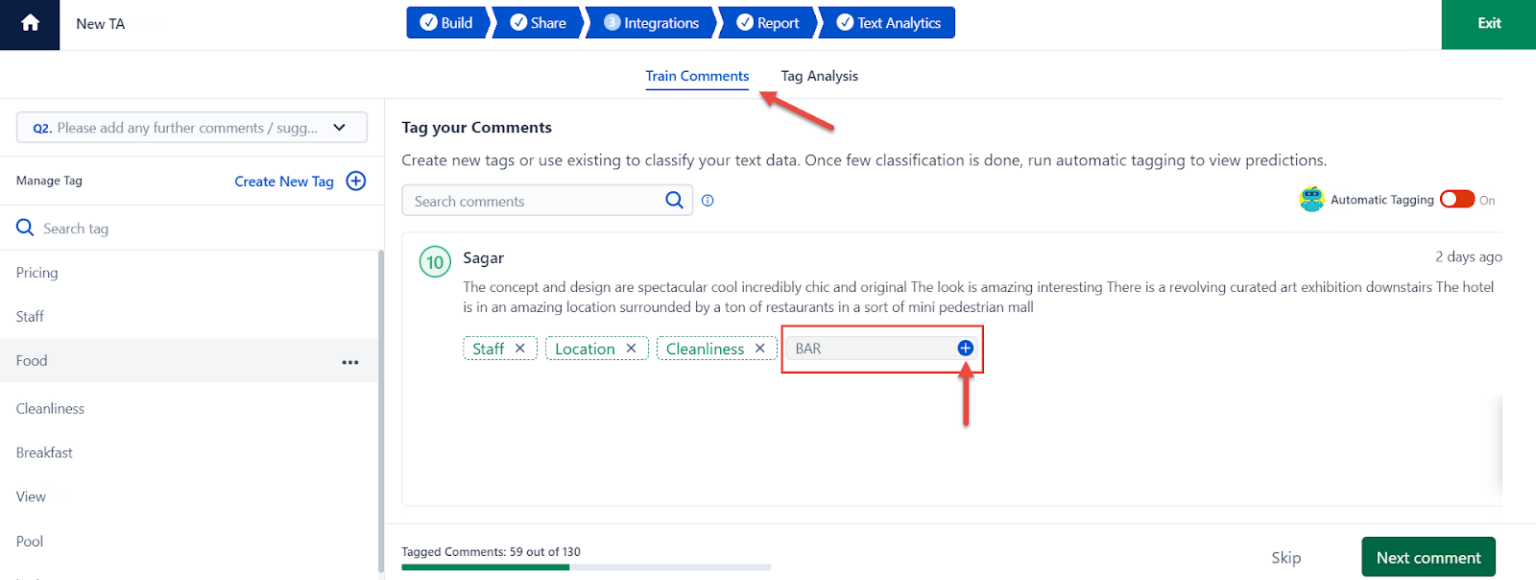Open the Integrations step
The height and width of the screenshot is (580, 1536).
[x=650, y=23]
